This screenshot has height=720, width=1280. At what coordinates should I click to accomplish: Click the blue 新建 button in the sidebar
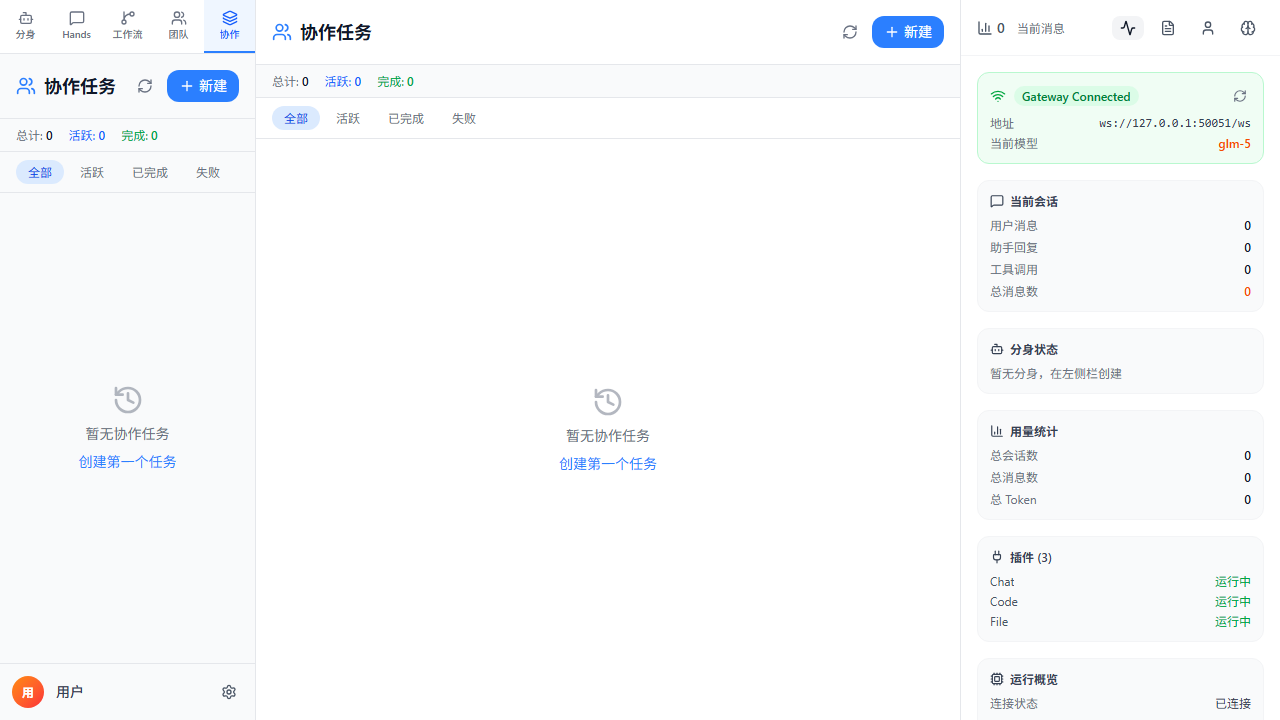203,86
